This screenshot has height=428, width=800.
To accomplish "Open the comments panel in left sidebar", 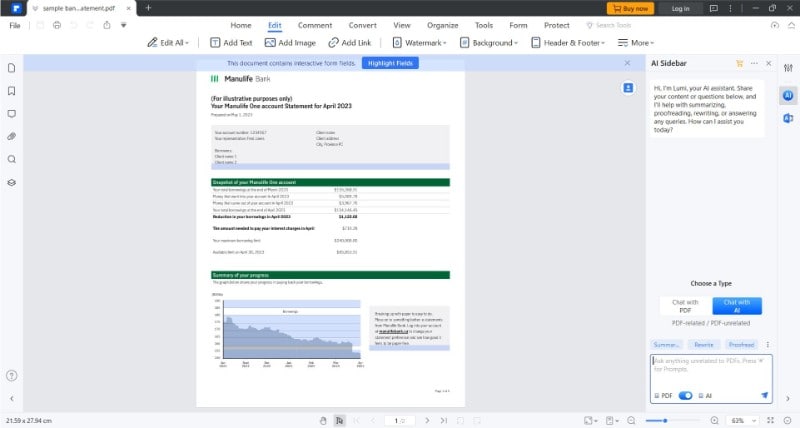I will tap(12, 114).
